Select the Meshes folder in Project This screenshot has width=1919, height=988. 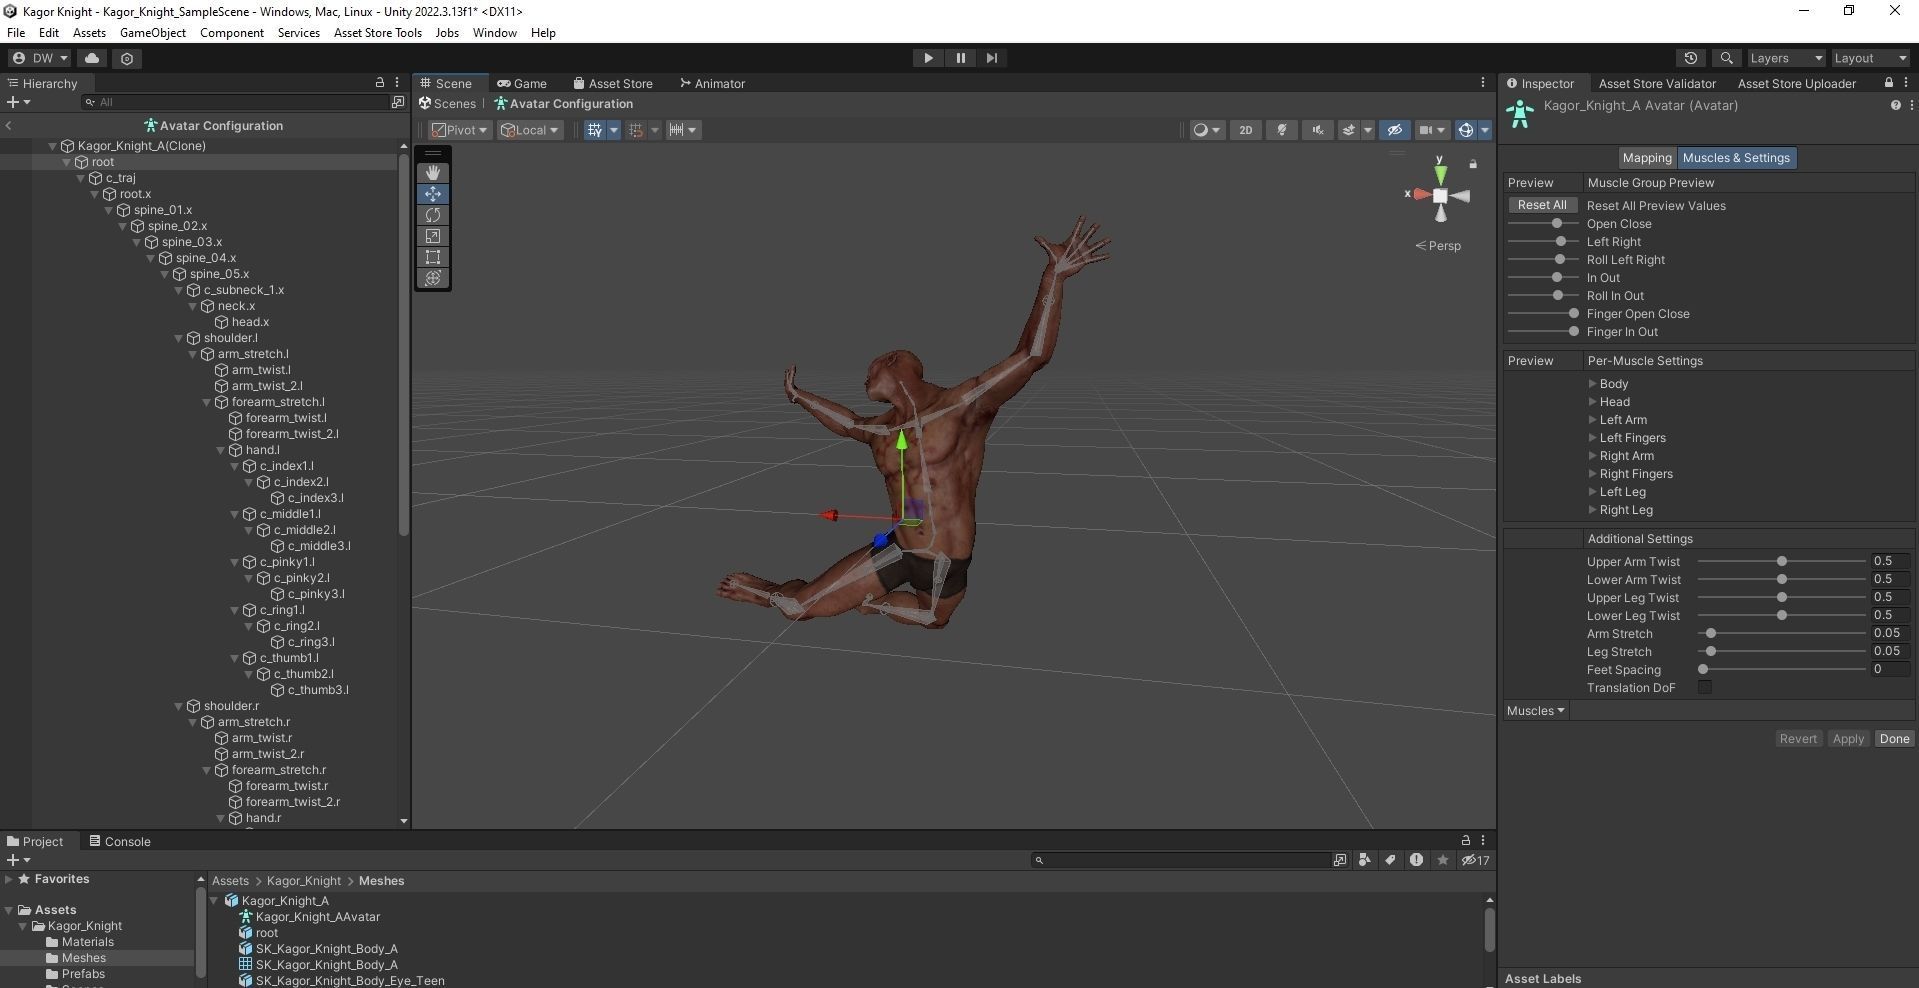click(x=83, y=958)
